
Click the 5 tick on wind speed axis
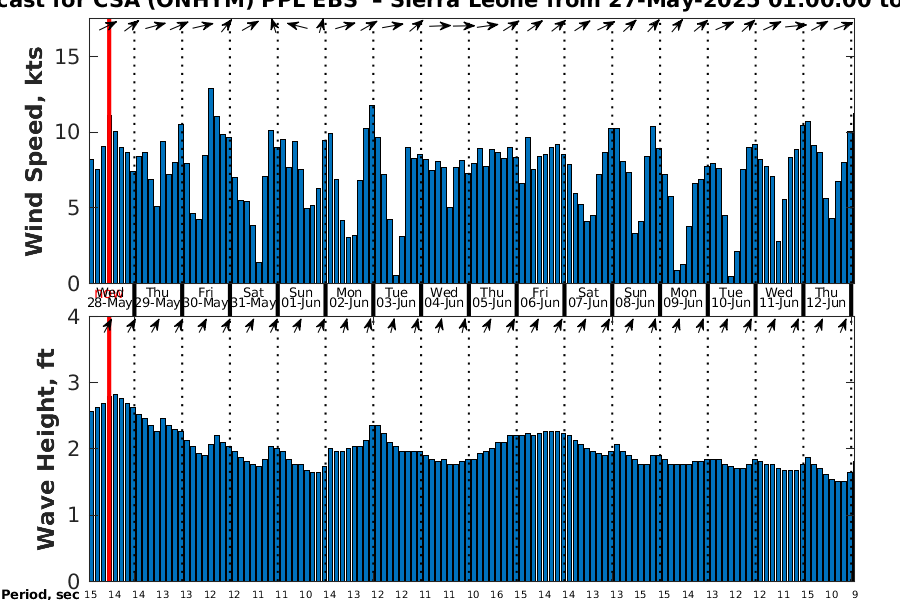pos(74,208)
